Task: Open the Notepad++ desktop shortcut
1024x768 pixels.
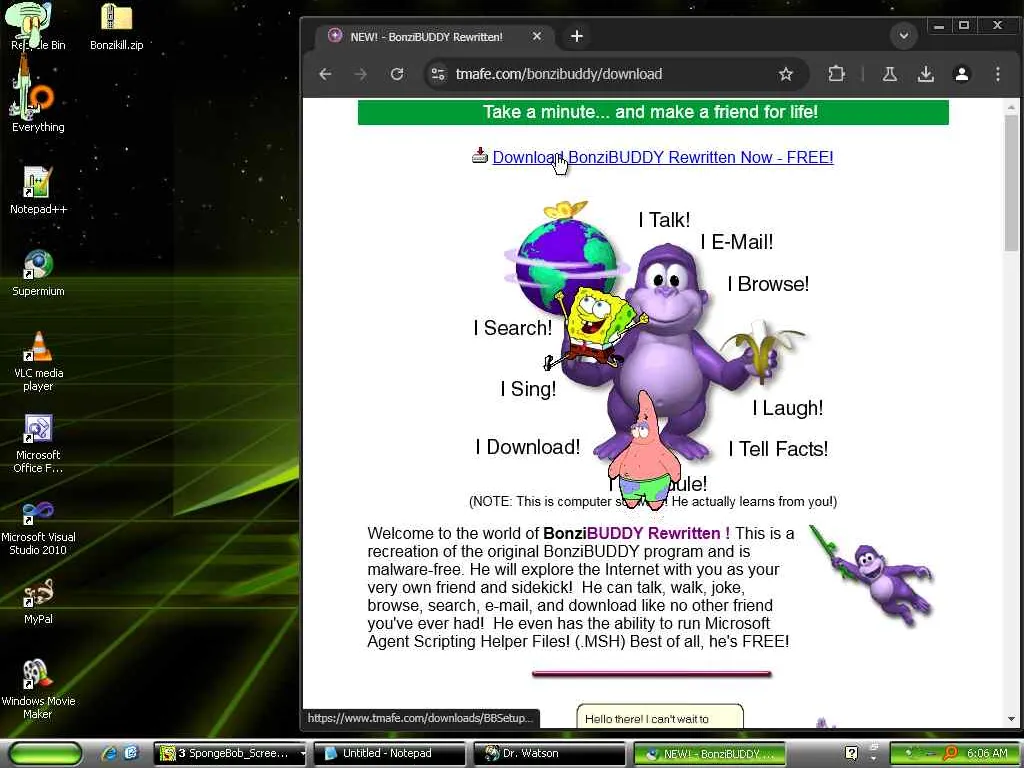Action: tap(38, 190)
